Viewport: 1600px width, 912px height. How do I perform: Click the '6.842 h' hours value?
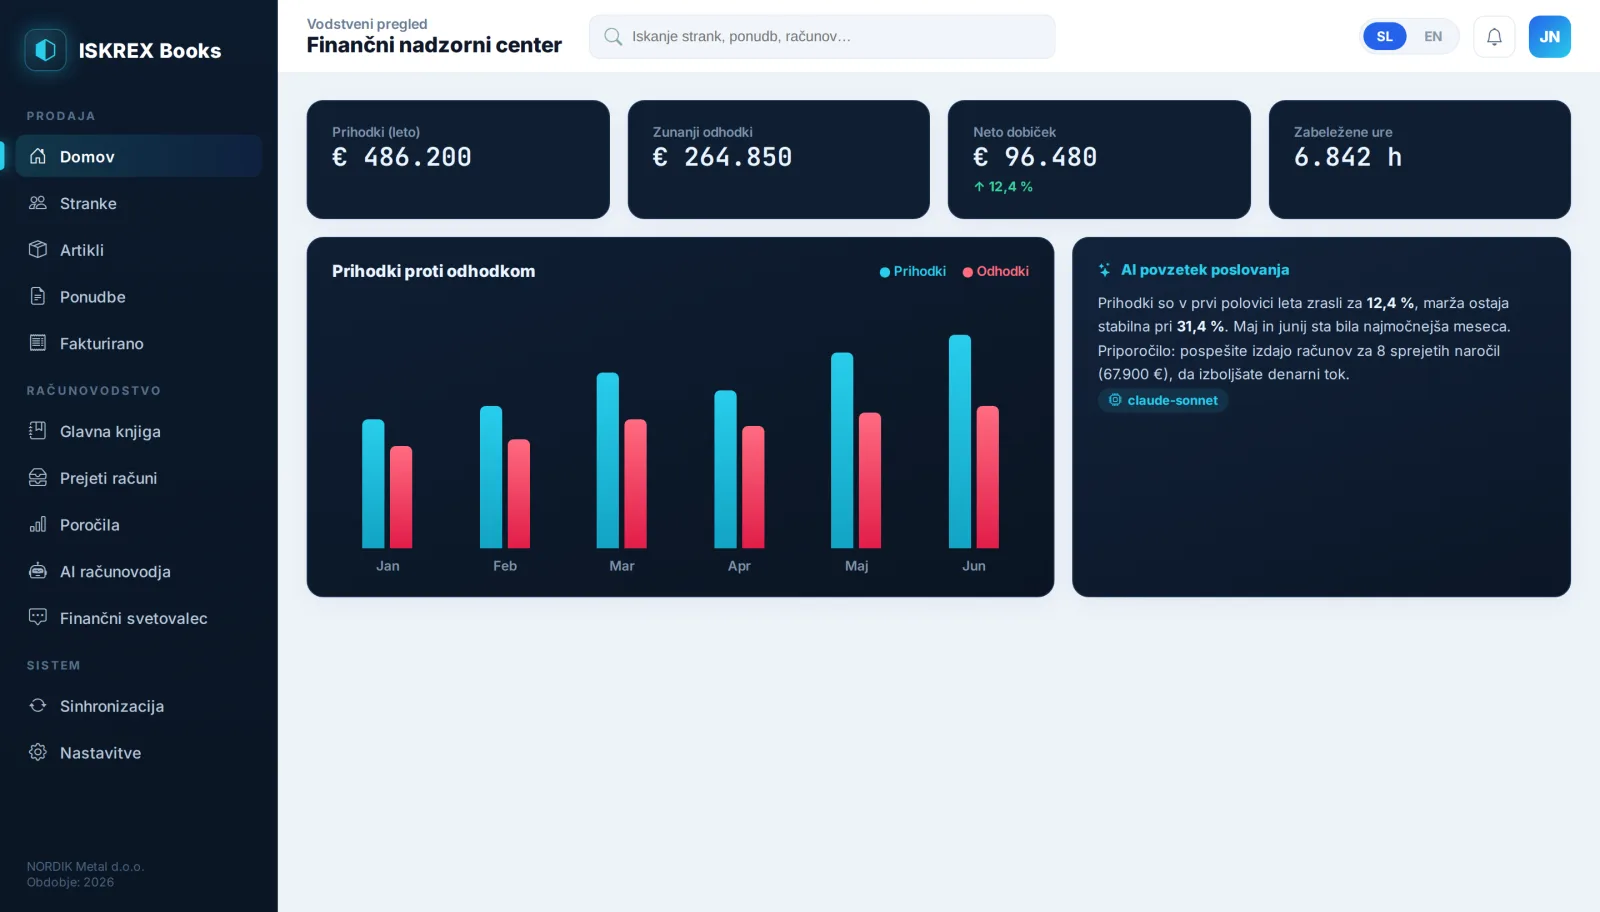1348,157
